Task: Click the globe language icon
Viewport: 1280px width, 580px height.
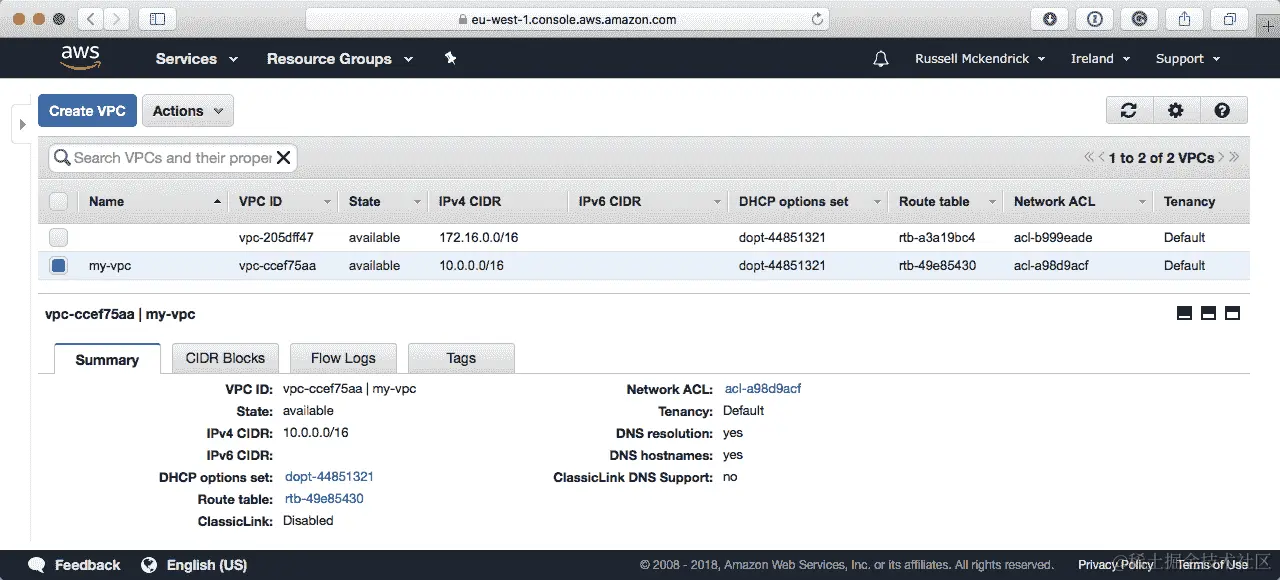Action: (149, 565)
